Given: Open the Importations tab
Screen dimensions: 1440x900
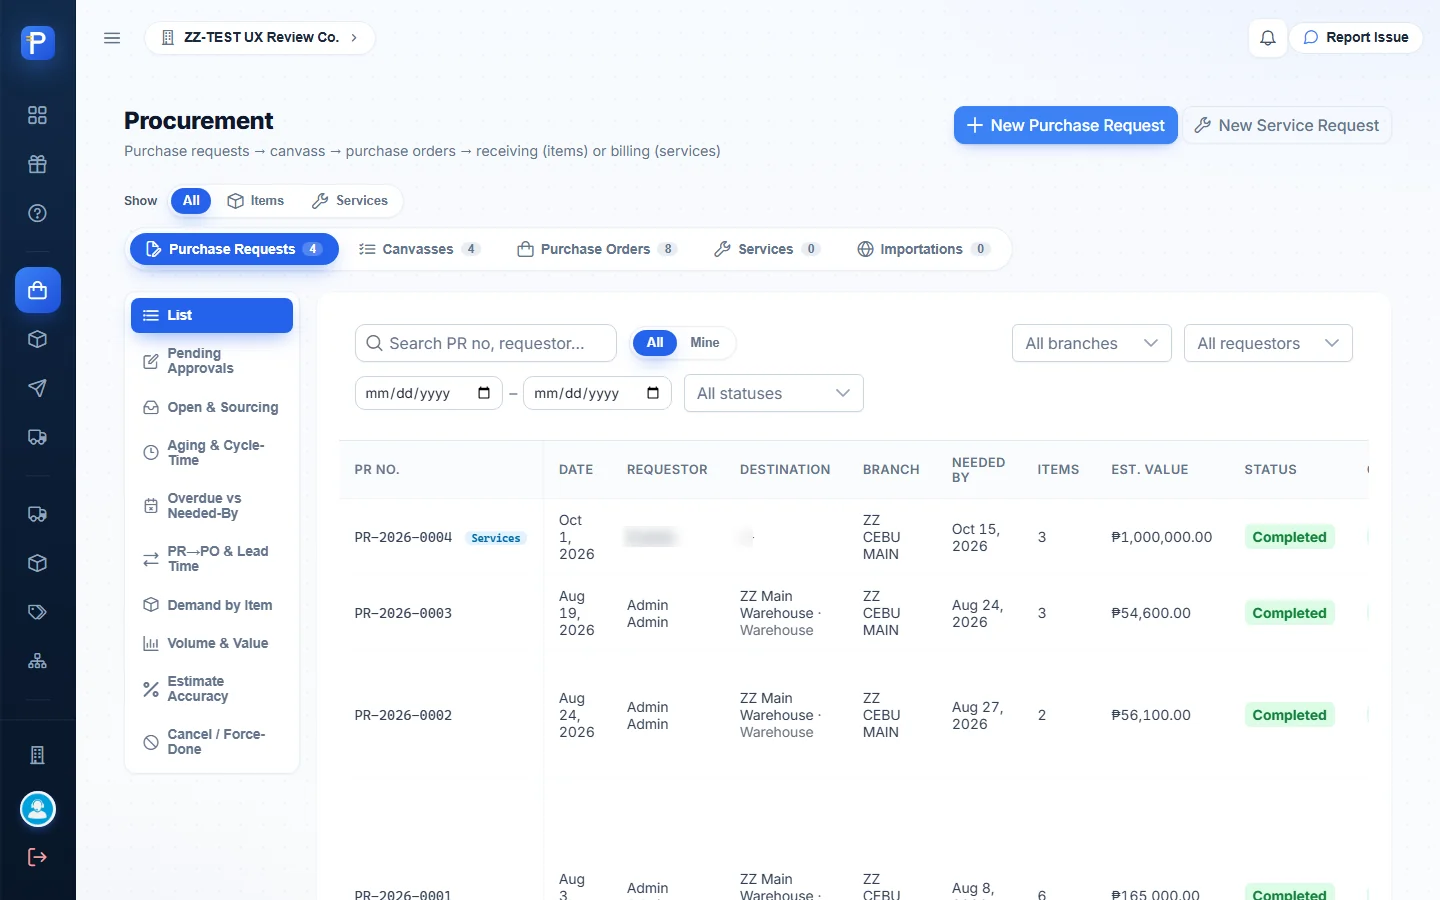Looking at the screenshot, I should (x=924, y=249).
